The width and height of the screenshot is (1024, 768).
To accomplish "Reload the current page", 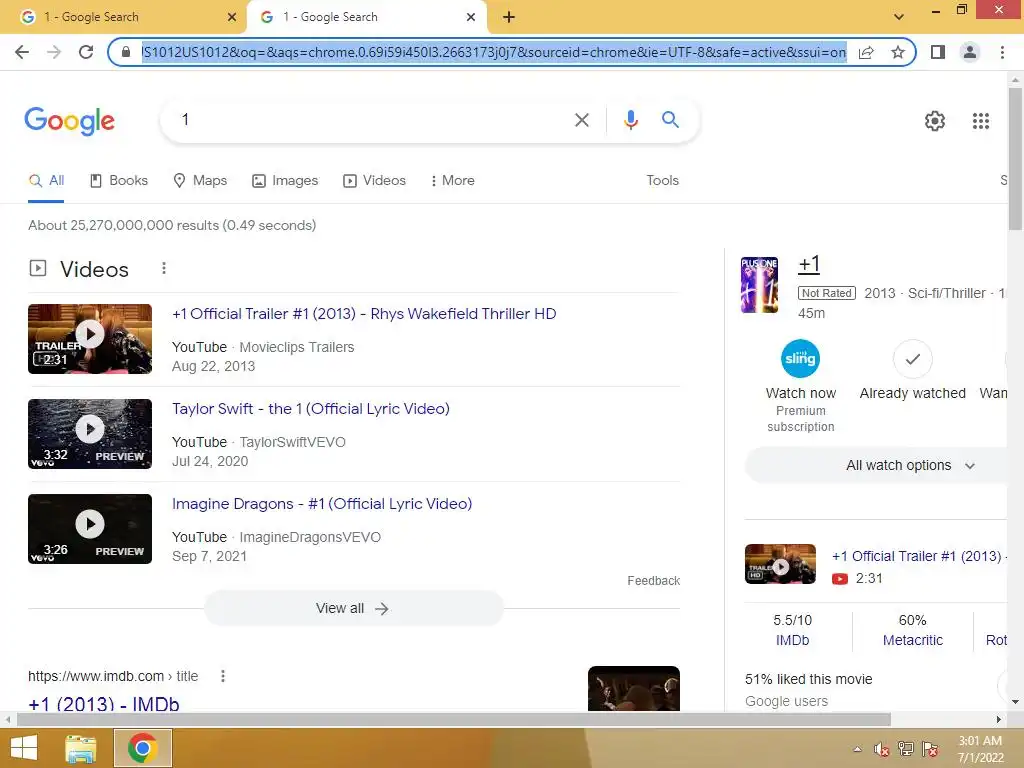I will click(86, 52).
